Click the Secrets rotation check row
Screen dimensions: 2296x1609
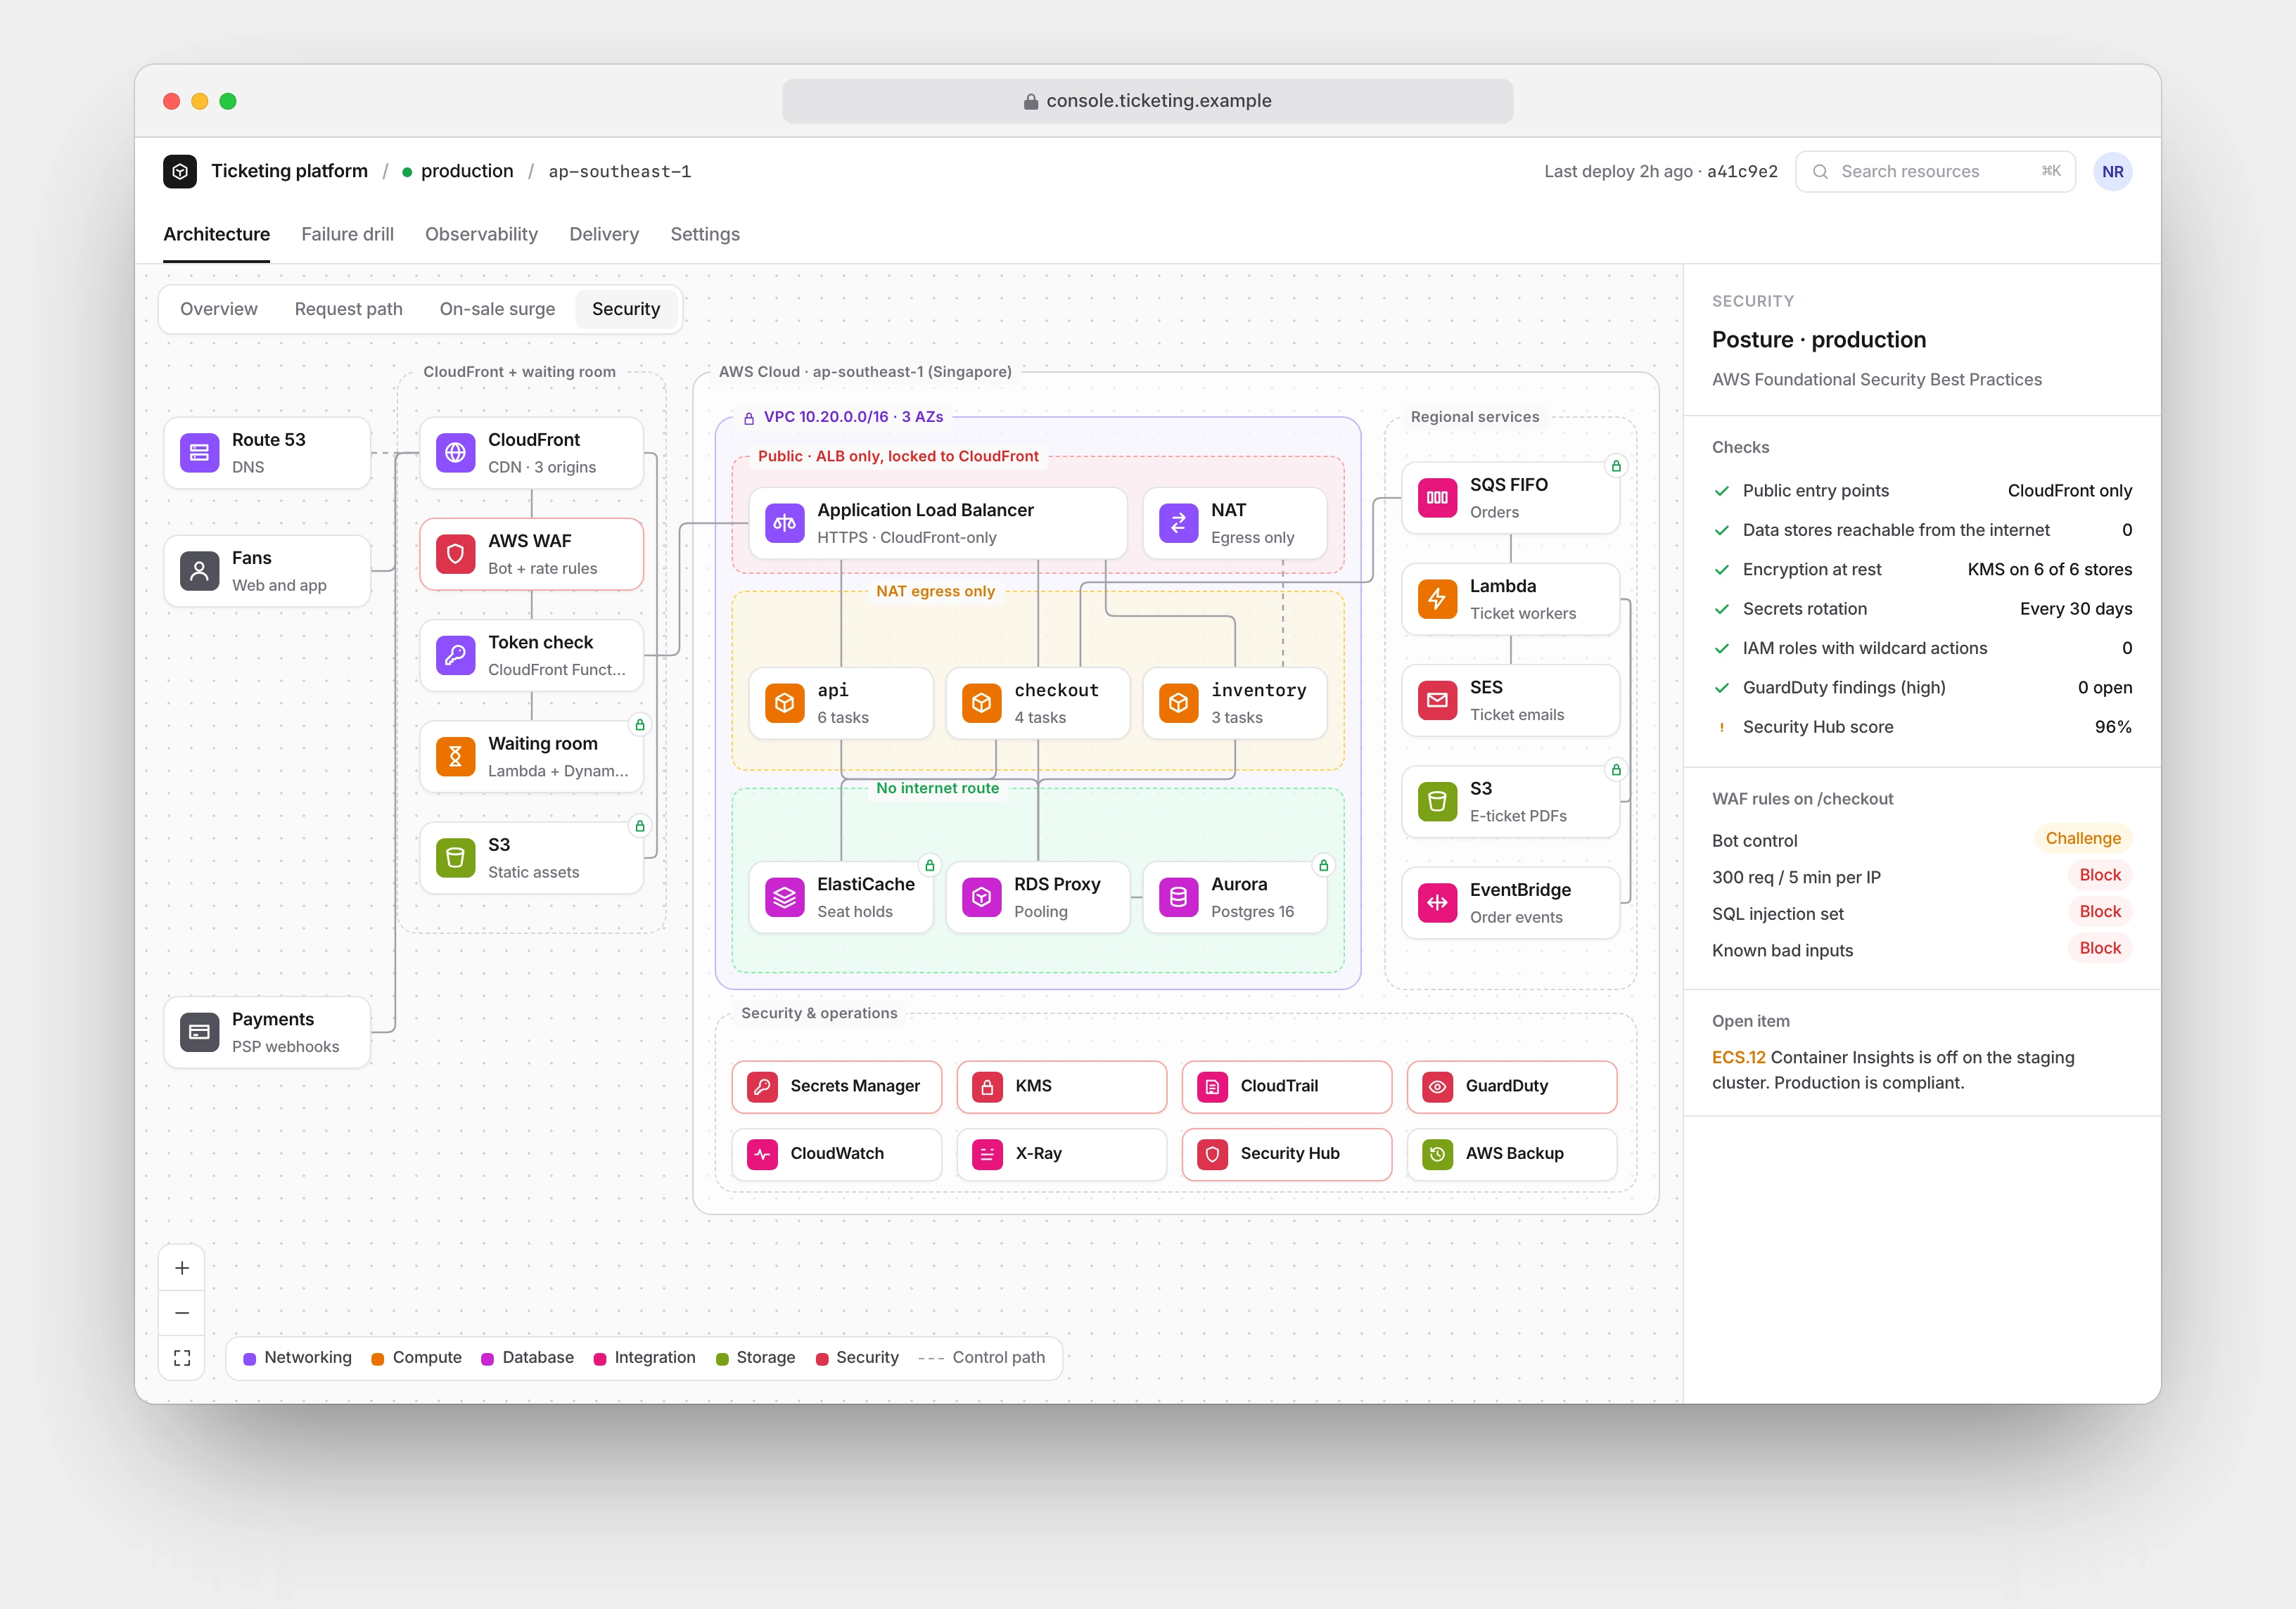pyautogui.click(x=1922, y=609)
